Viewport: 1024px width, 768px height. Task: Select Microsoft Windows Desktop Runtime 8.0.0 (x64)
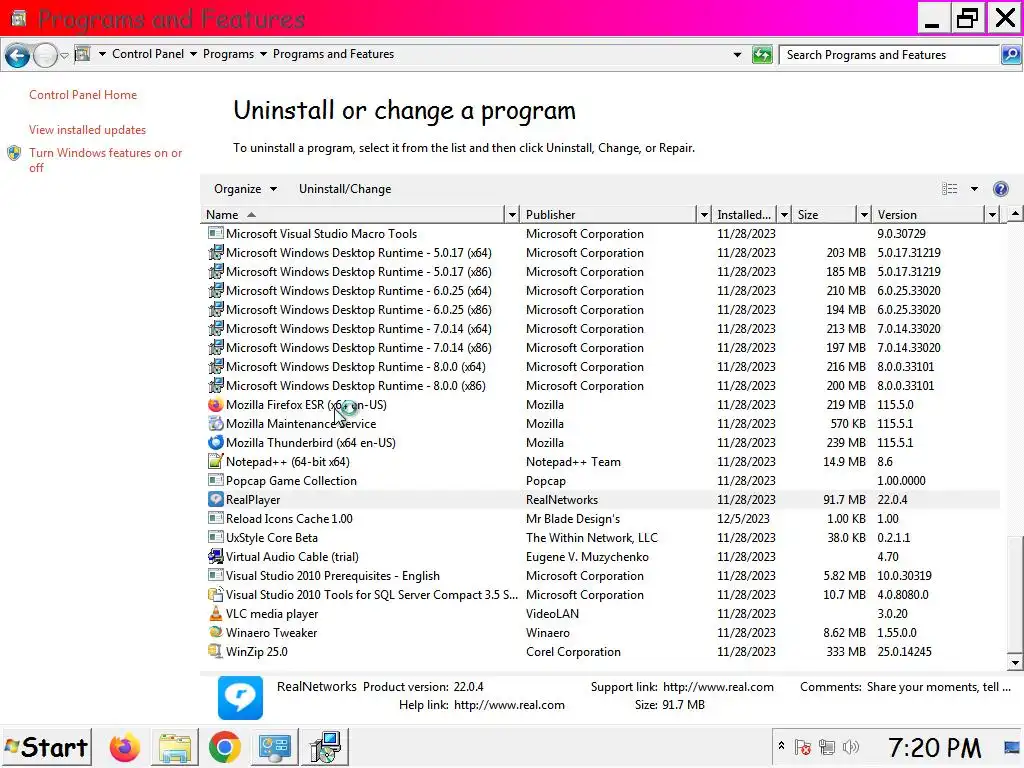point(601,367)
